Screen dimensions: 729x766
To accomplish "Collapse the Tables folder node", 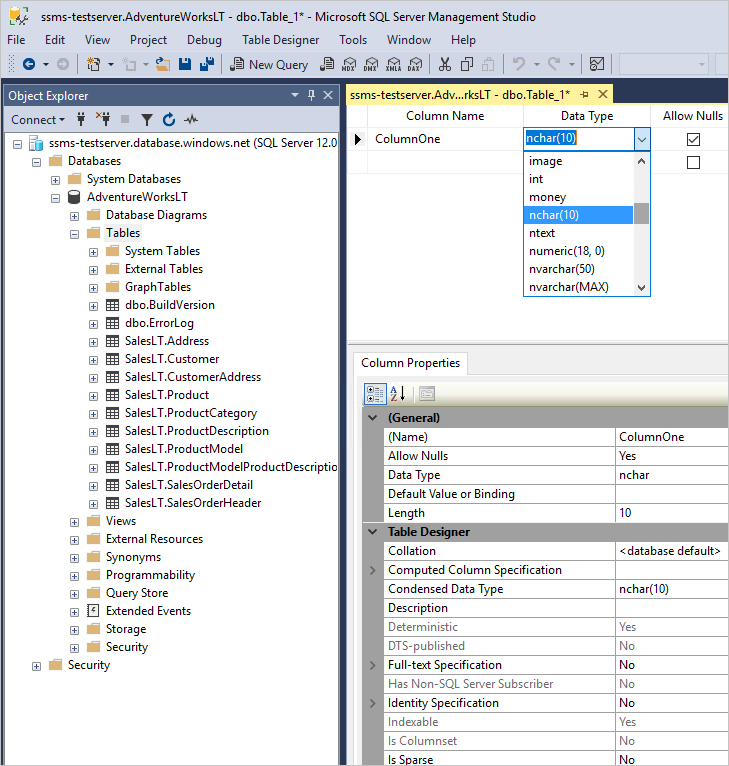I will pos(74,234).
